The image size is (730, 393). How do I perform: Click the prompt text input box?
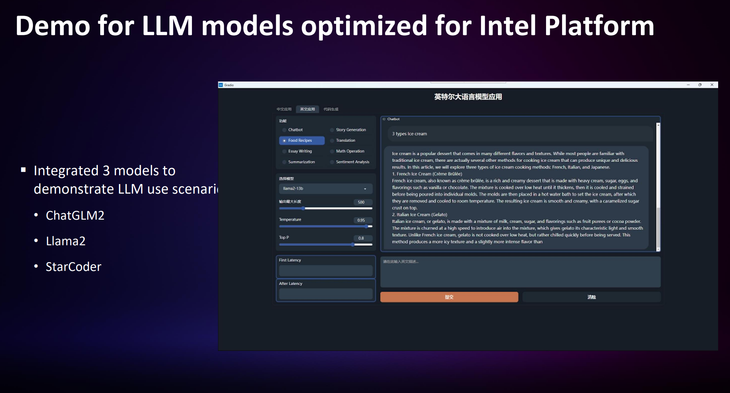click(x=520, y=272)
